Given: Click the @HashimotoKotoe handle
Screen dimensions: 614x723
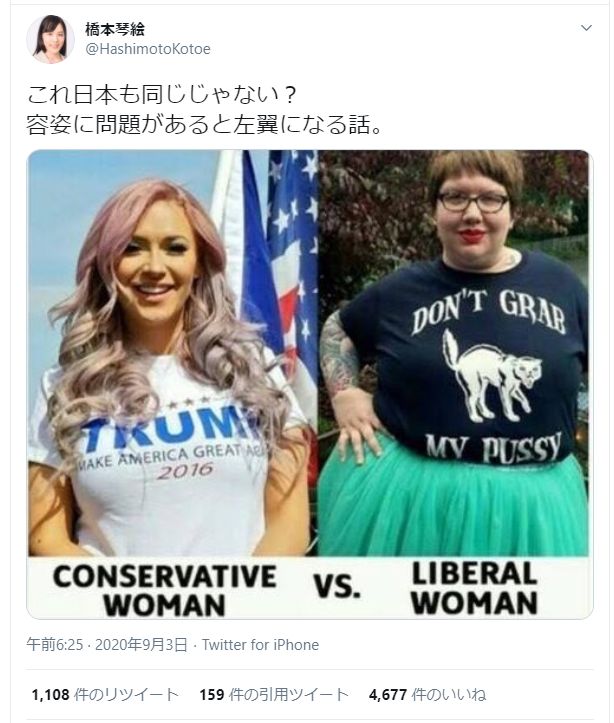Looking at the screenshot, I should (148, 49).
